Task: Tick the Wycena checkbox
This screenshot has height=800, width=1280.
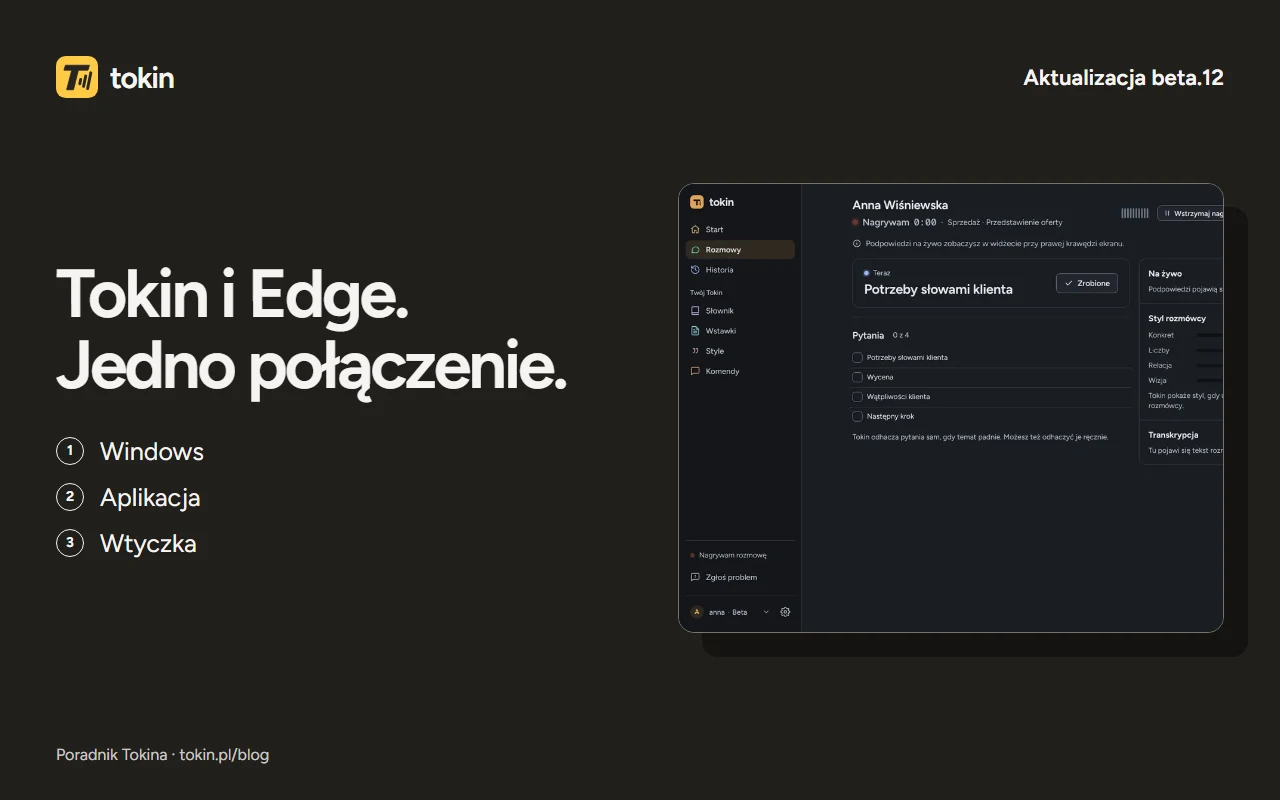Action: (x=857, y=377)
